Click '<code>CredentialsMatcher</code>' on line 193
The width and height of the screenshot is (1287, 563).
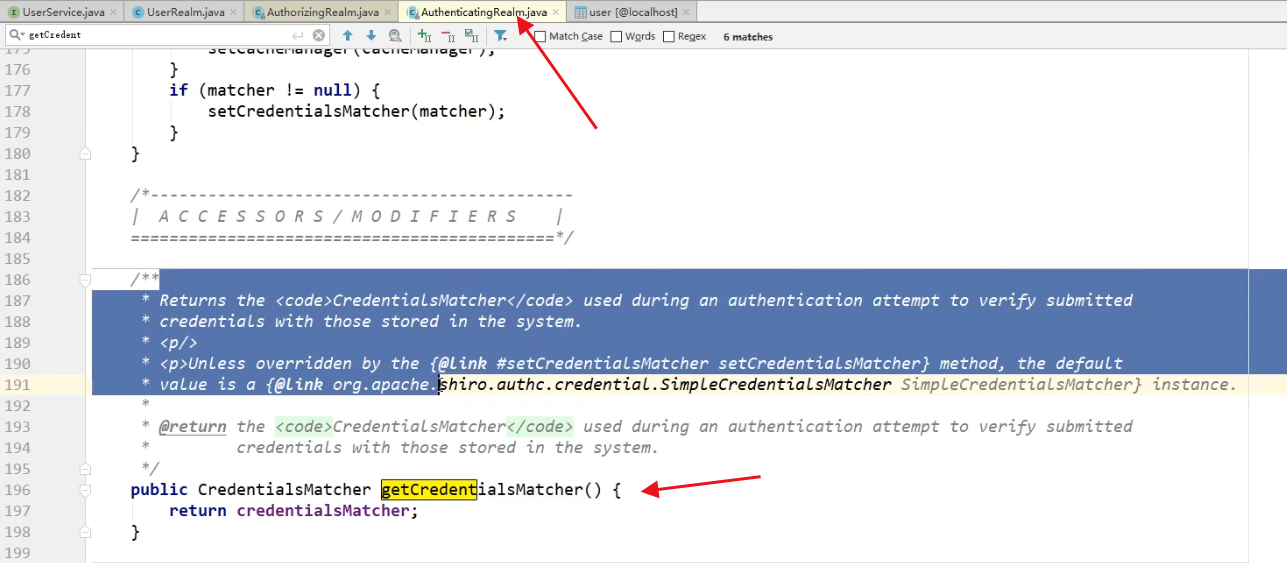(424, 426)
